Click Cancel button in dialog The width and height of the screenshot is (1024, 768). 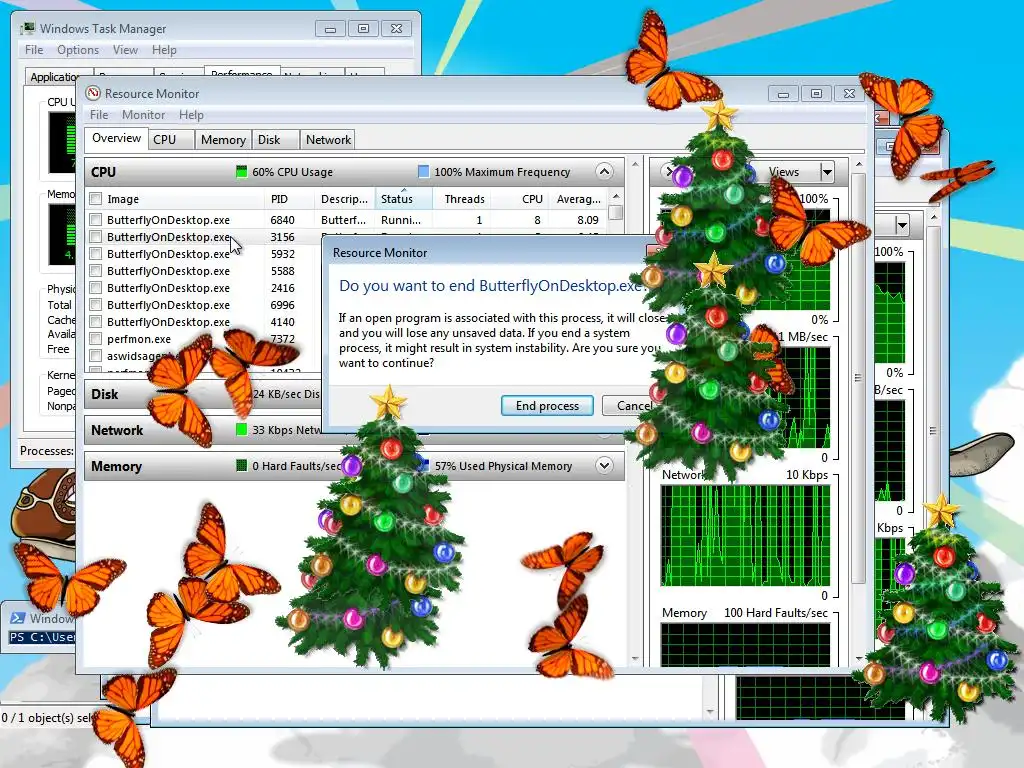tap(627, 406)
